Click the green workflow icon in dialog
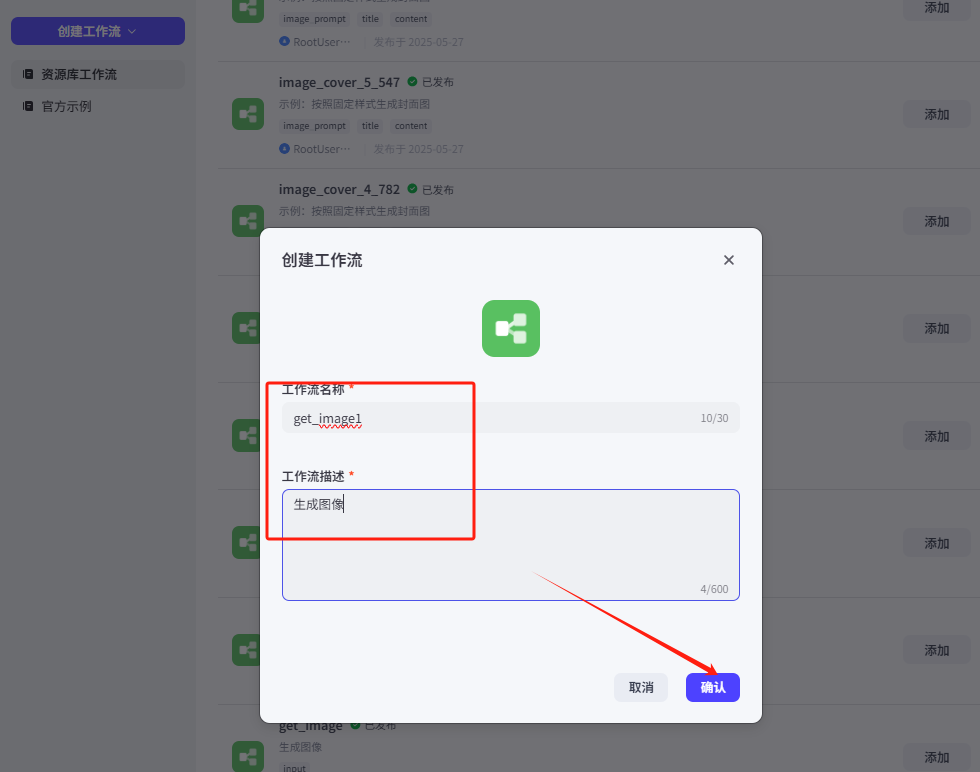Image resolution: width=980 pixels, height=772 pixels. coord(511,328)
